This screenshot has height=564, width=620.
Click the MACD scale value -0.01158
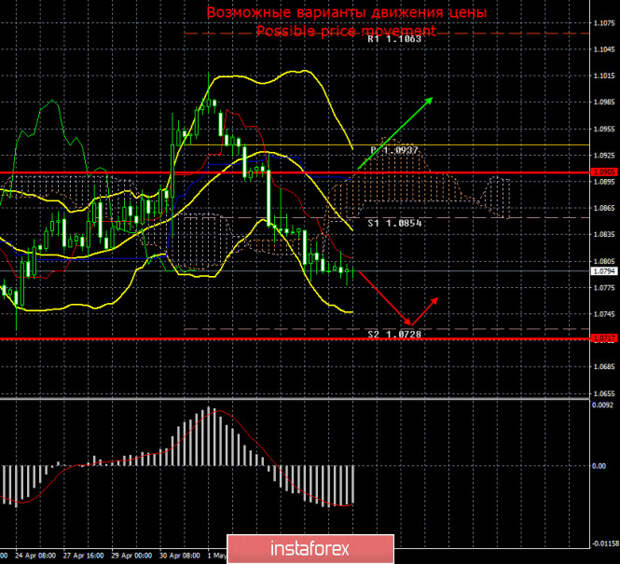click(x=605, y=544)
